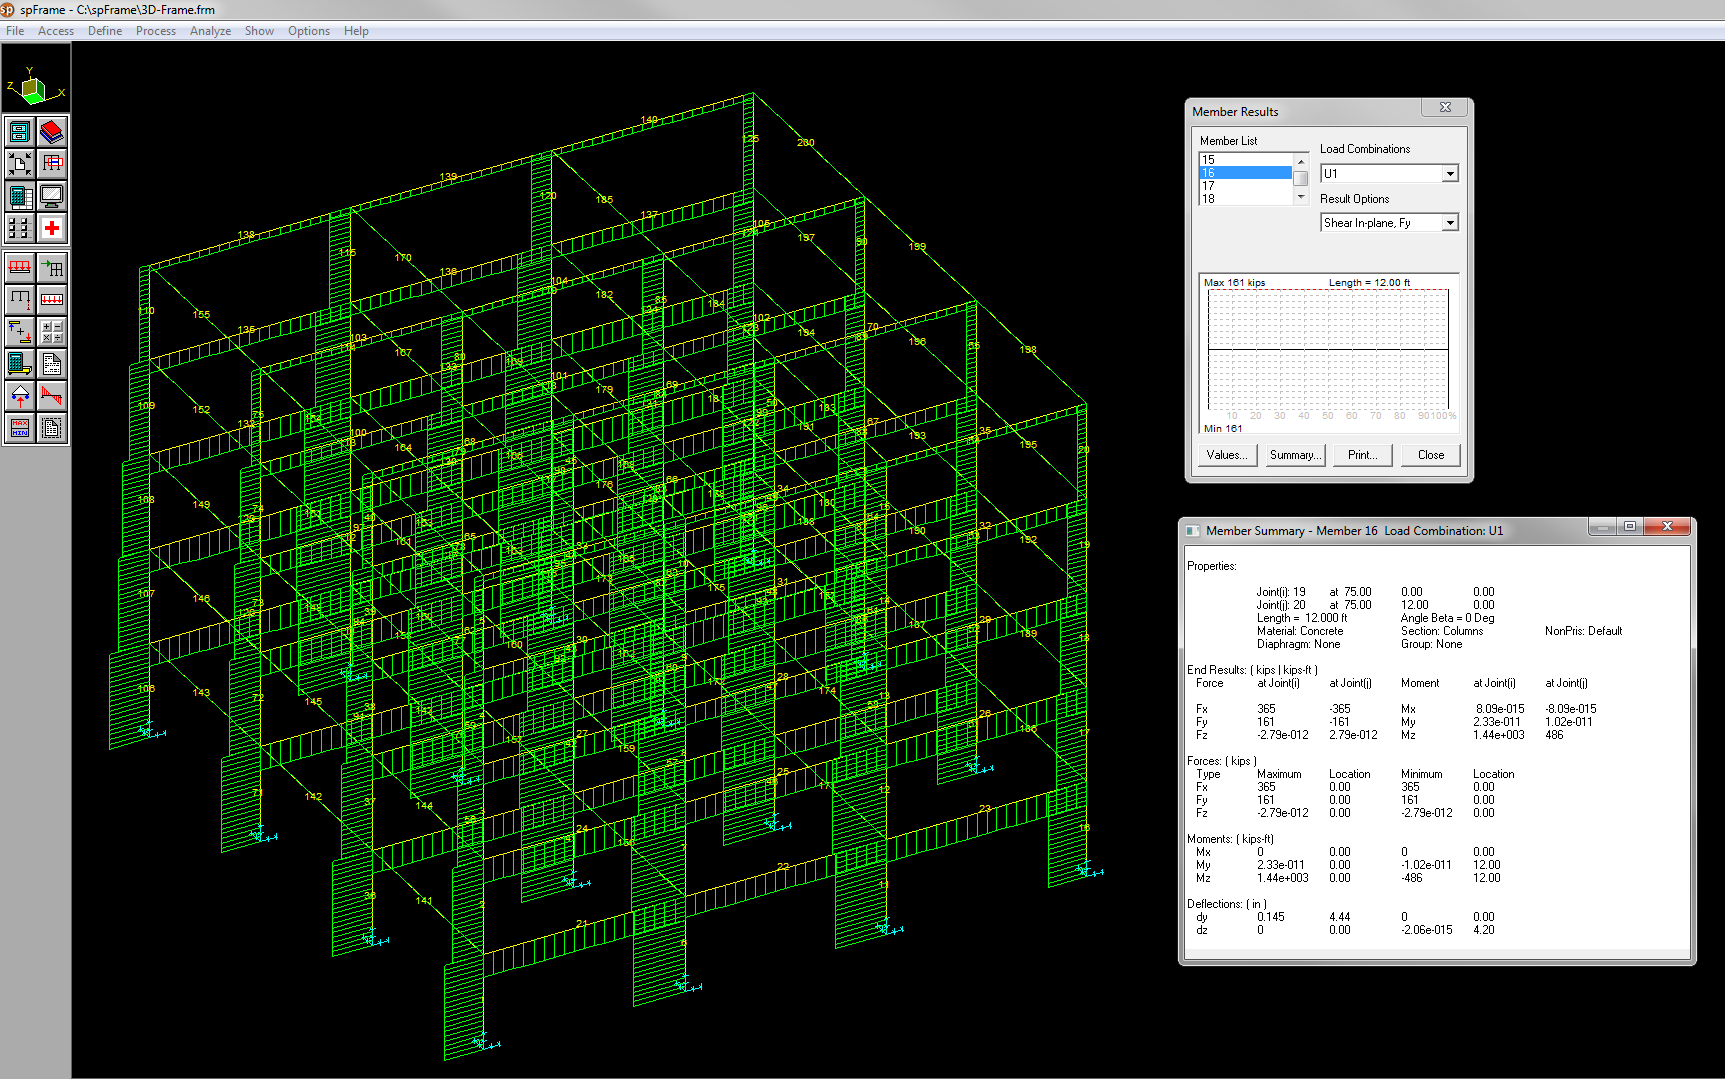Click the Values... button
Viewport: 1725px width, 1079px height.
1226,455
